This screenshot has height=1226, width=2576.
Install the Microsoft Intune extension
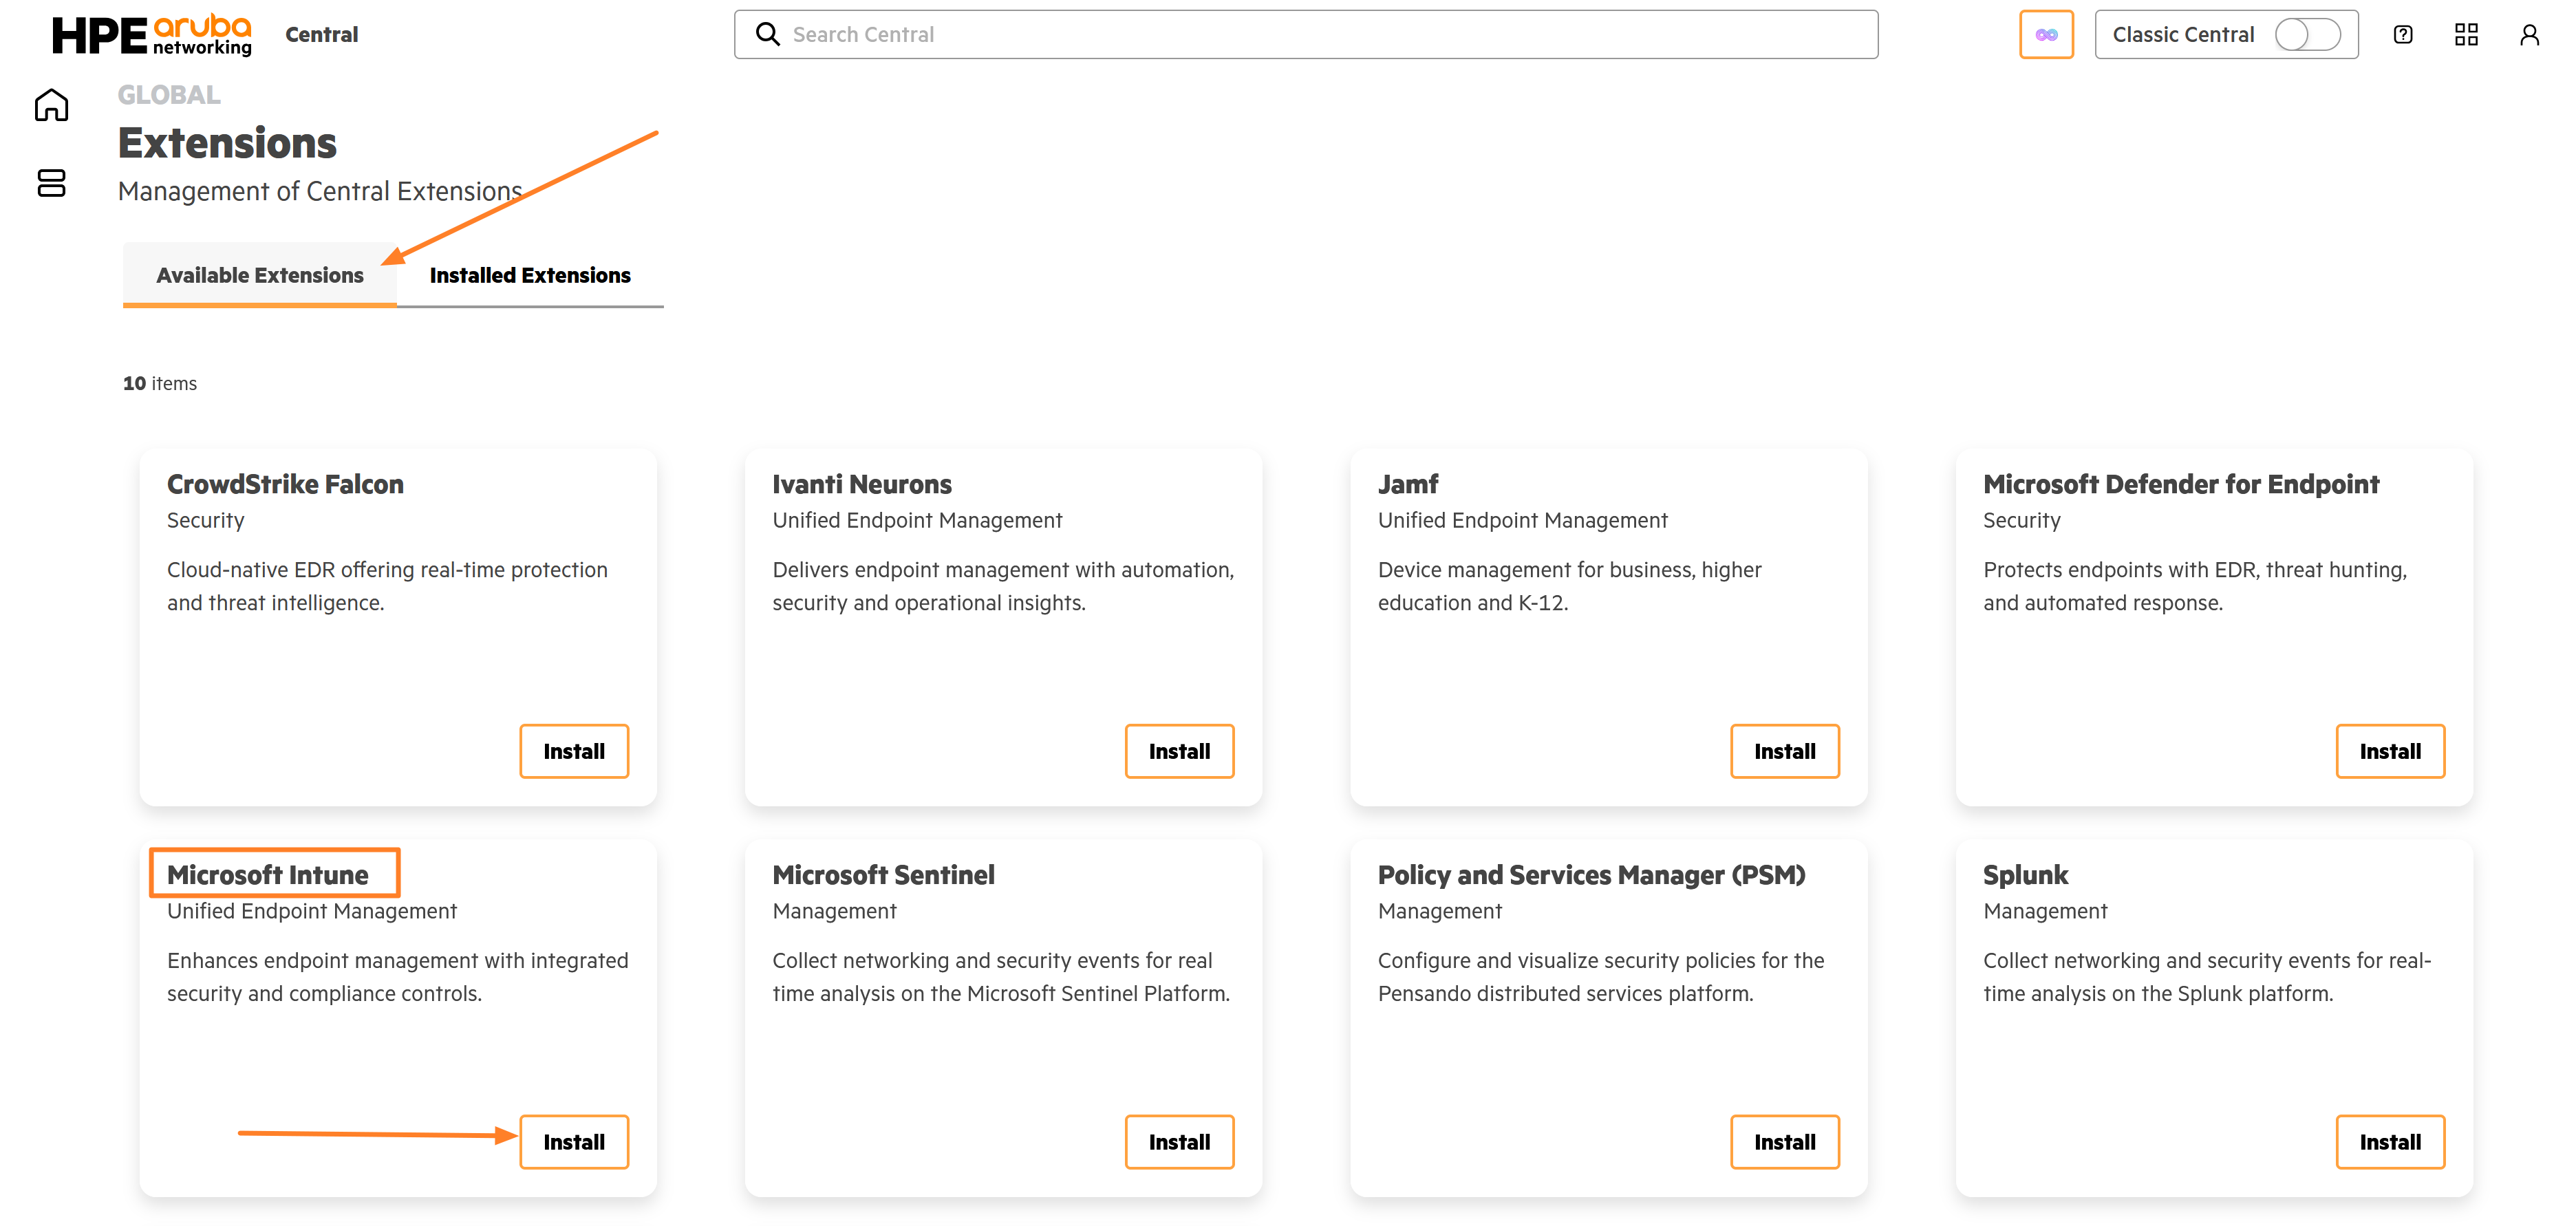[x=574, y=1142]
